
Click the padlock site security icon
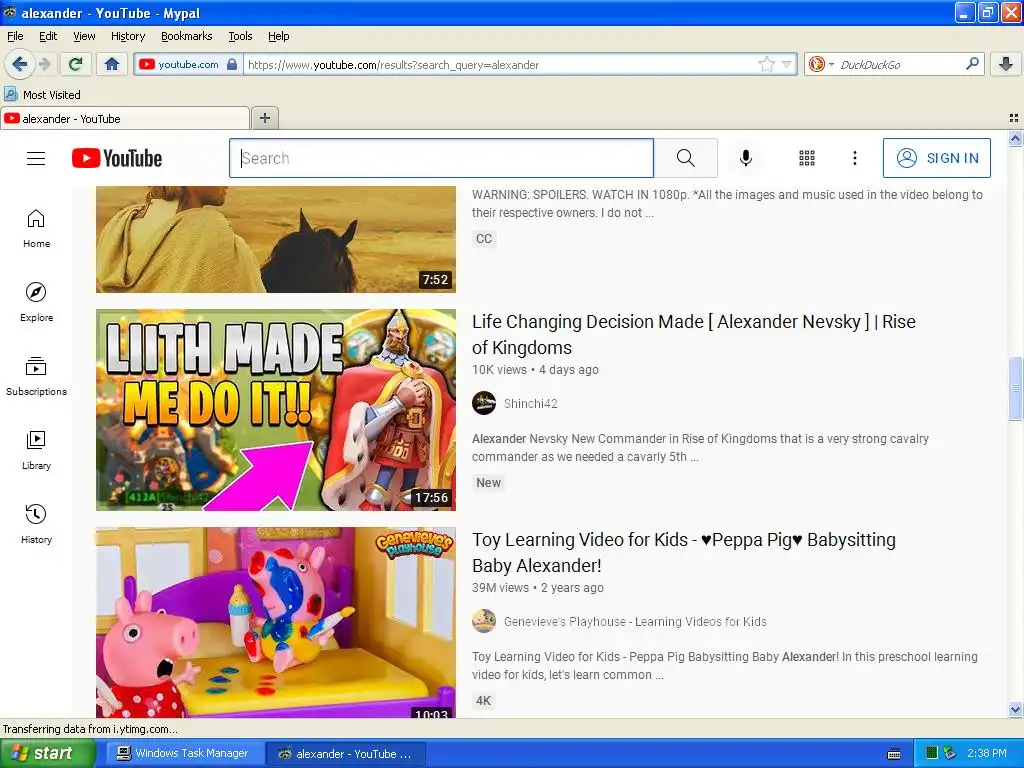[x=231, y=64]
